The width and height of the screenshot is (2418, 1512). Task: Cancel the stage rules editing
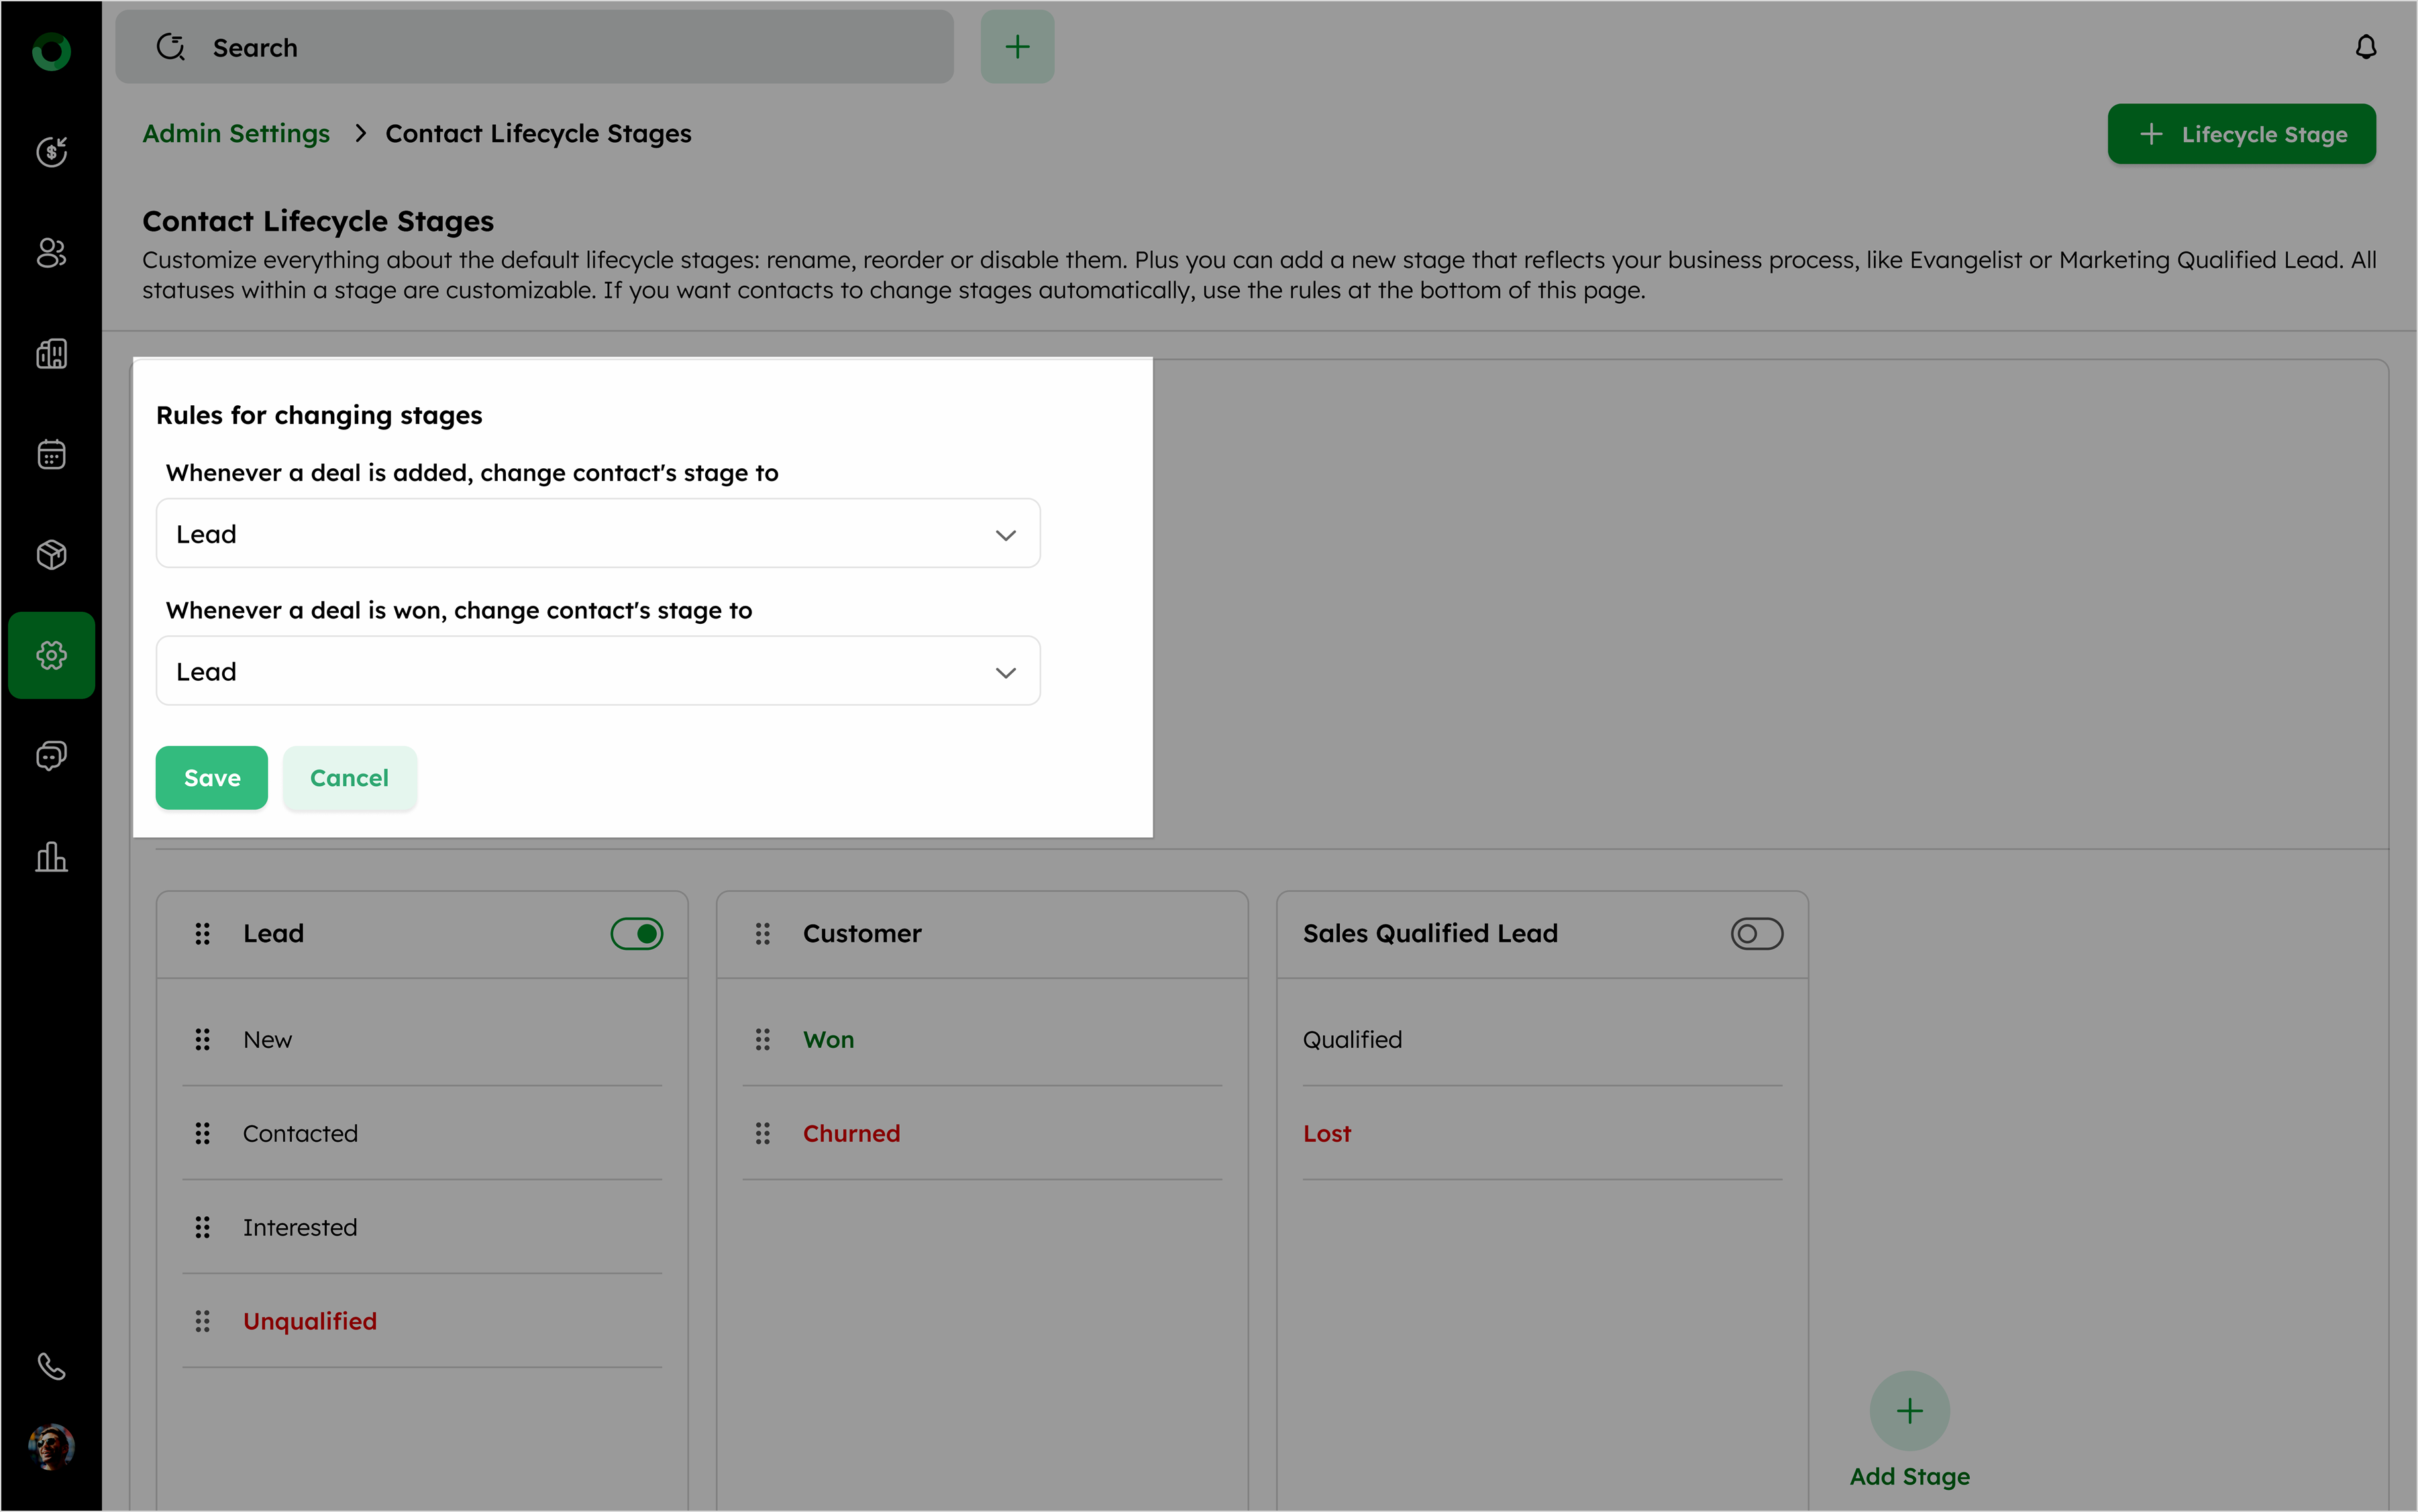coord(349,778)
